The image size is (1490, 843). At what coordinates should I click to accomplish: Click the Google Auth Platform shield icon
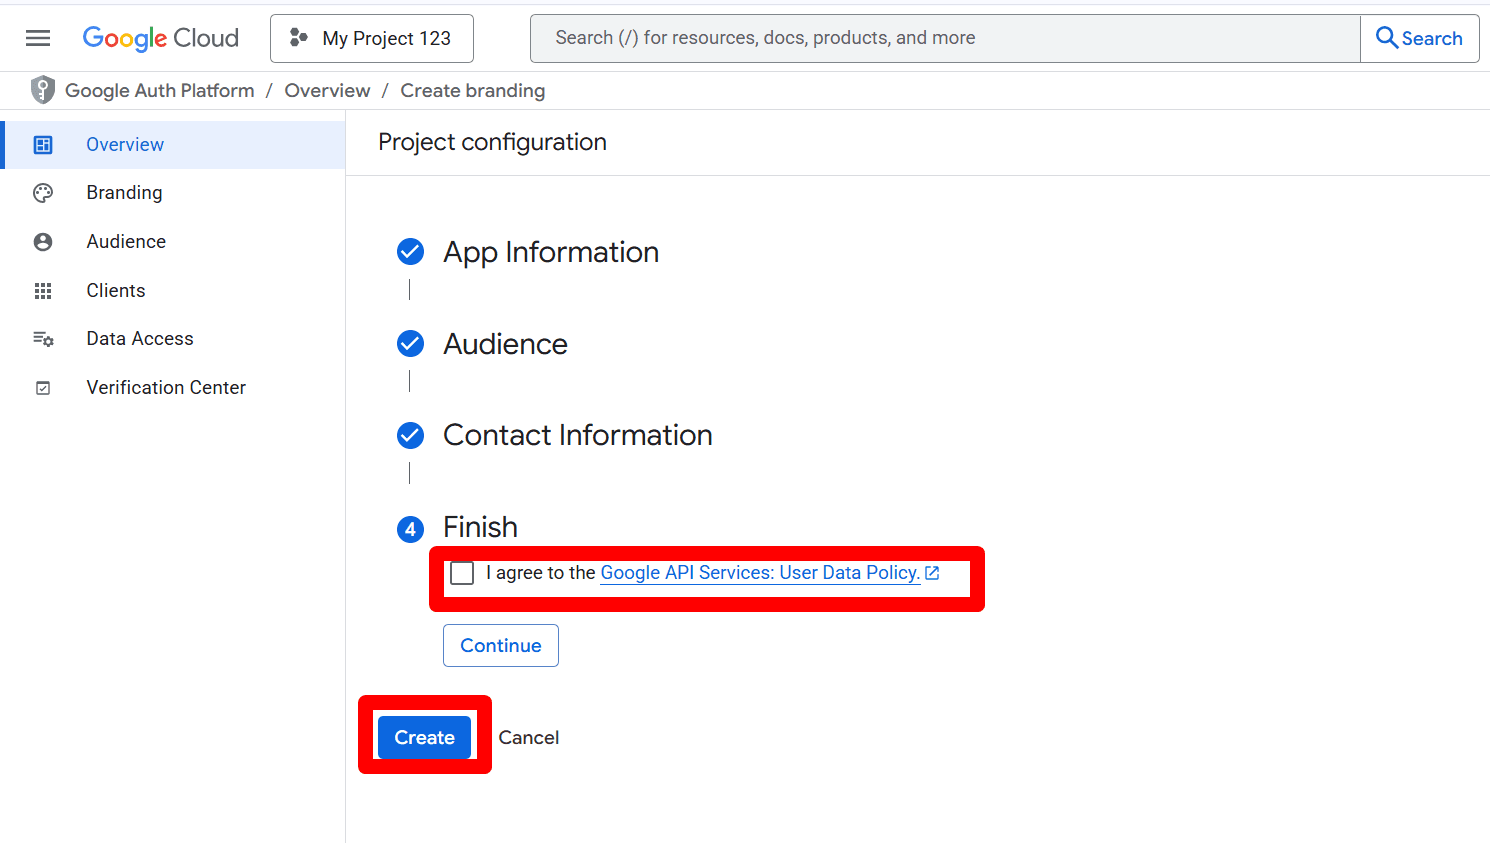[43, 90]
